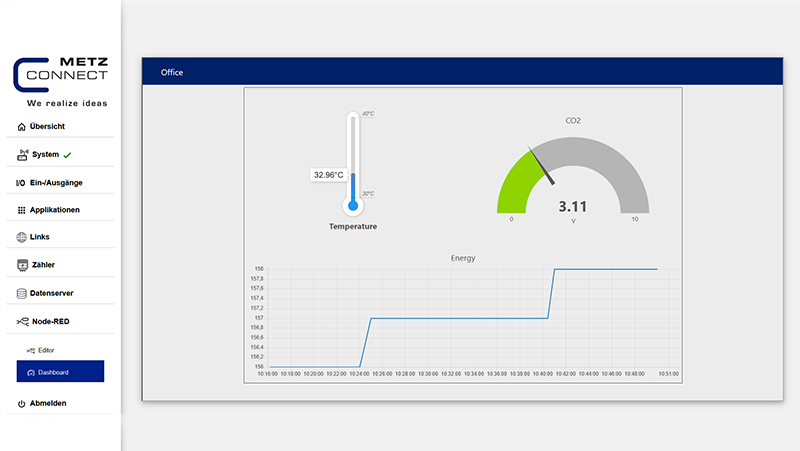Click the Office dashboard header title

(x=172, y=72)
